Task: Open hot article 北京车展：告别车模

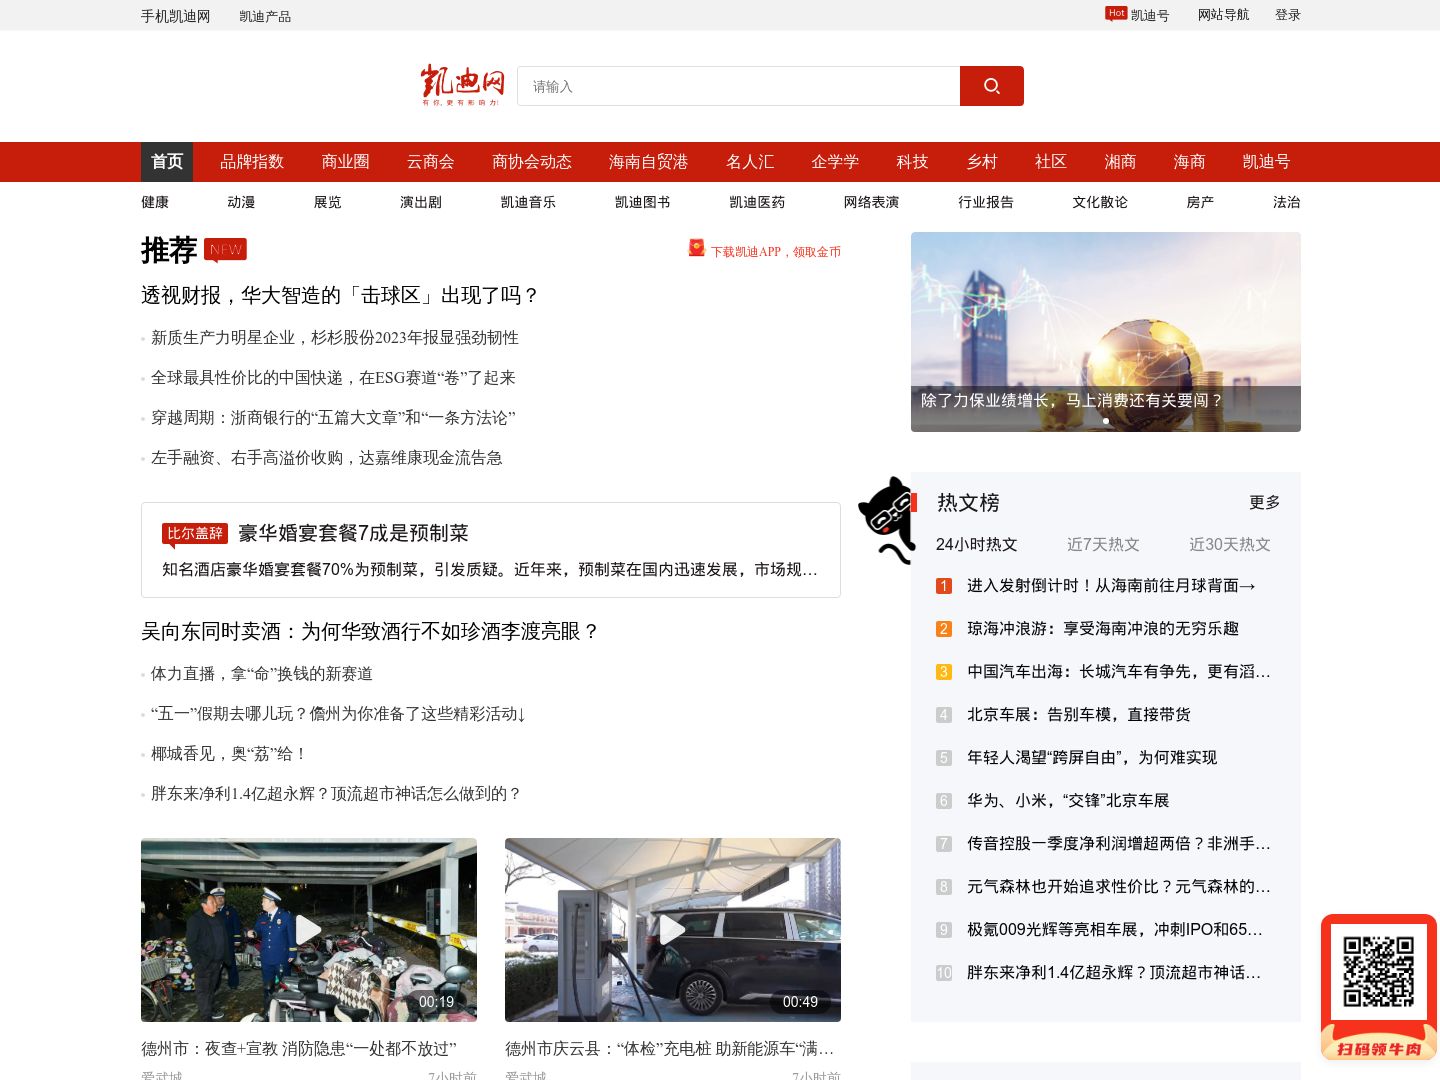Action: pos(1079,715)
